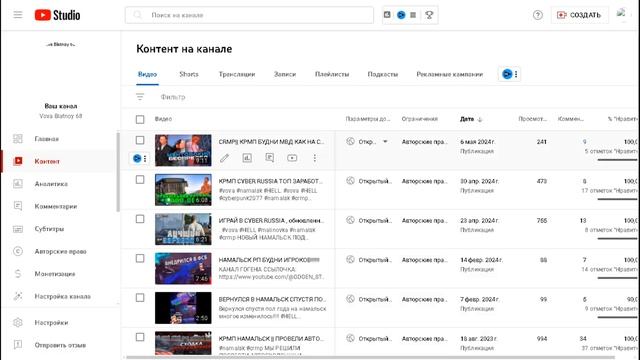Click the blue extension icon beside tabs
Image resolution: width=640 pixels, height=360 pixels.
[507, 74]
